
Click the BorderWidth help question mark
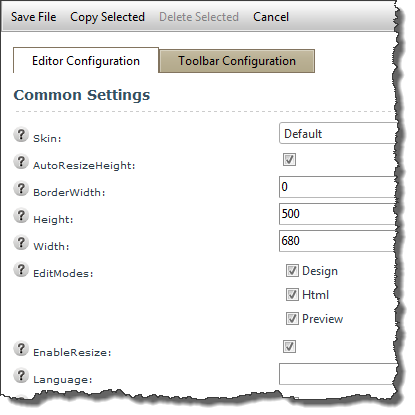21,189
